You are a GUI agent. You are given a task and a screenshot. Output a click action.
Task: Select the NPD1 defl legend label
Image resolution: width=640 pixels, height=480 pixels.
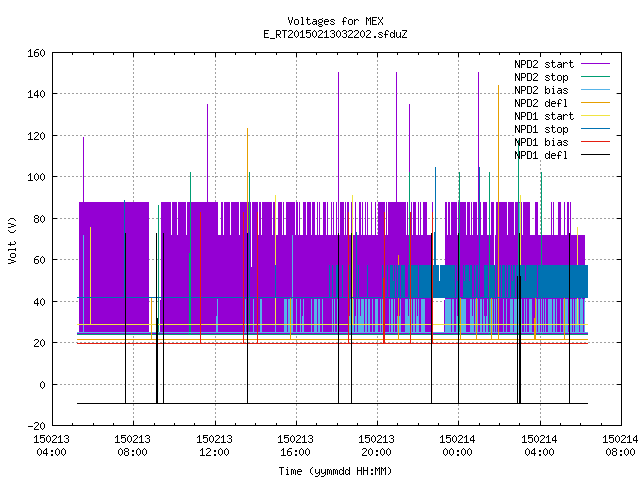coord(541,155)
